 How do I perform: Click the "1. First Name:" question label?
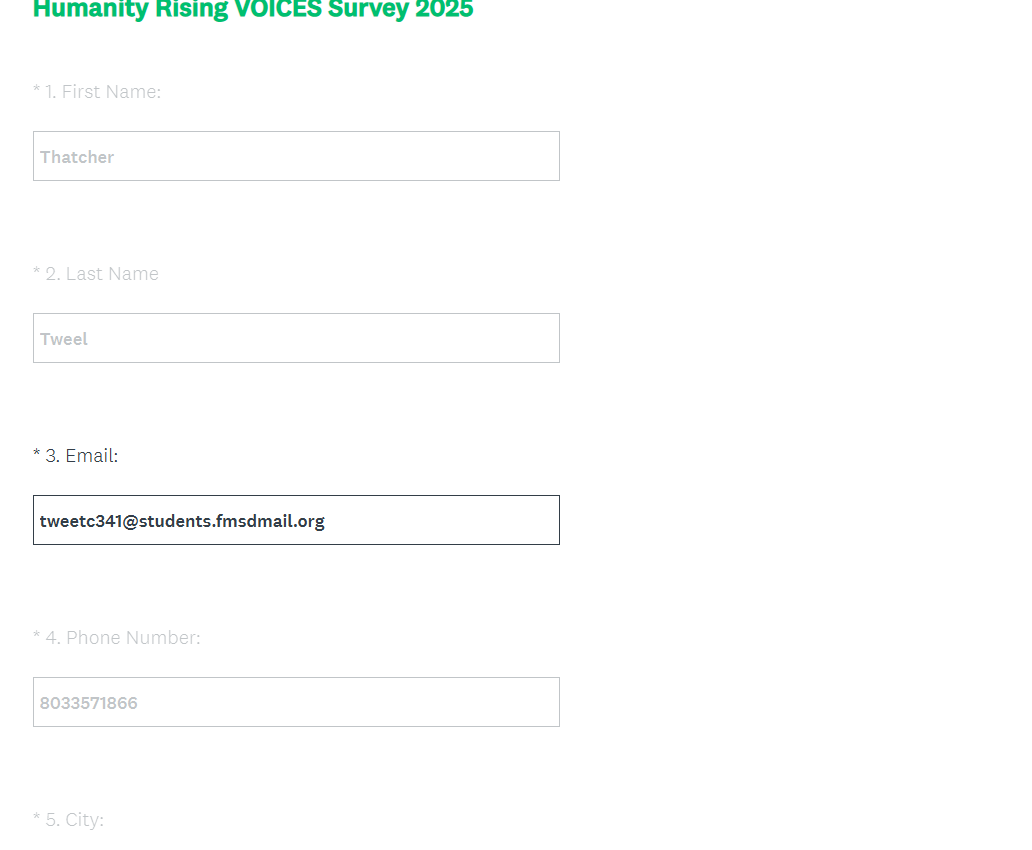click(x=103, y=92)
